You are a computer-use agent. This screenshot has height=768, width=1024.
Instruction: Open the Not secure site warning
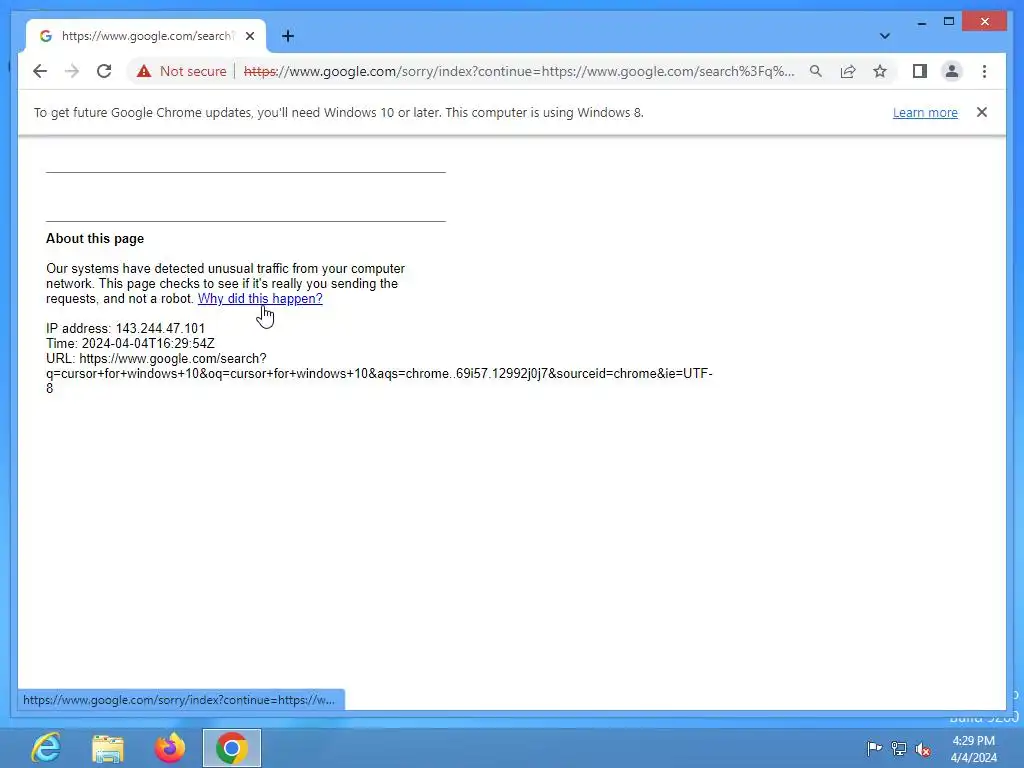pyautogui.click(x=182, y=71)
